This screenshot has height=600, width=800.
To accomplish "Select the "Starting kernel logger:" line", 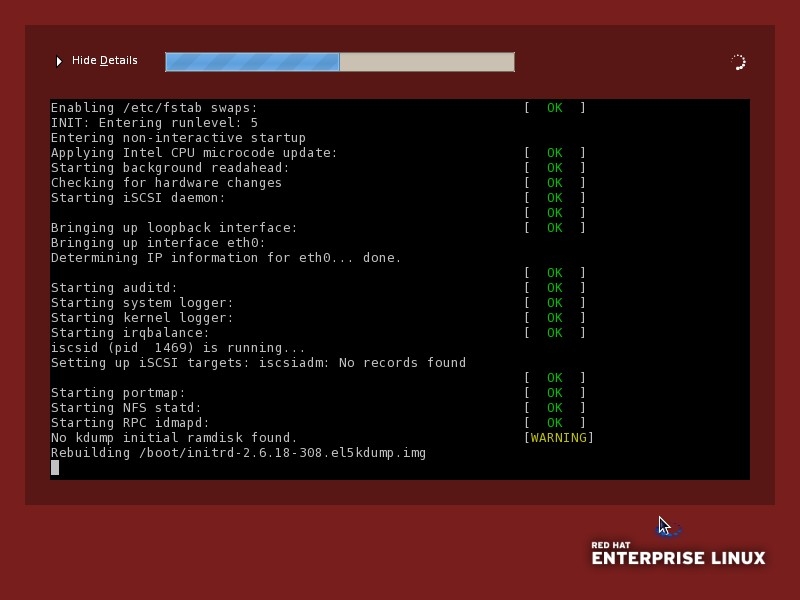I will pos(142,318).
